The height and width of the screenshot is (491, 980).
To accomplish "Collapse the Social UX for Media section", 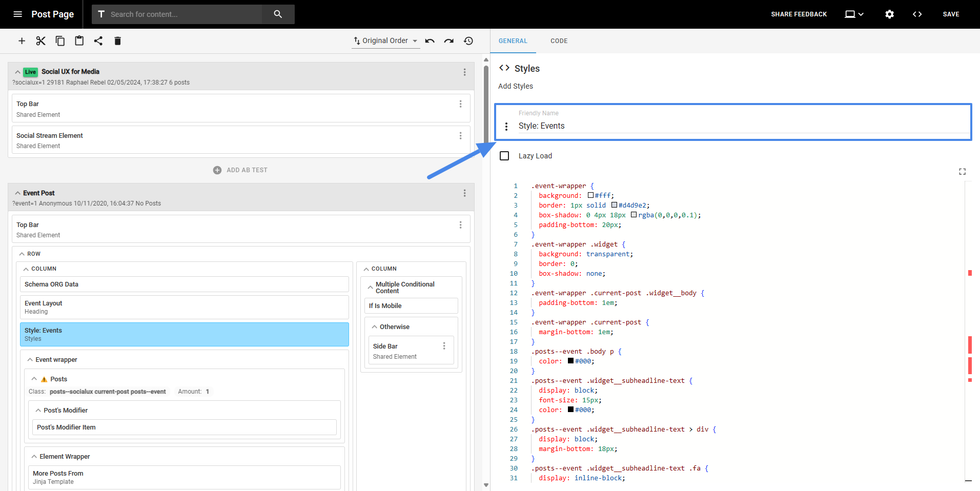I will click(x=17, y=72).
